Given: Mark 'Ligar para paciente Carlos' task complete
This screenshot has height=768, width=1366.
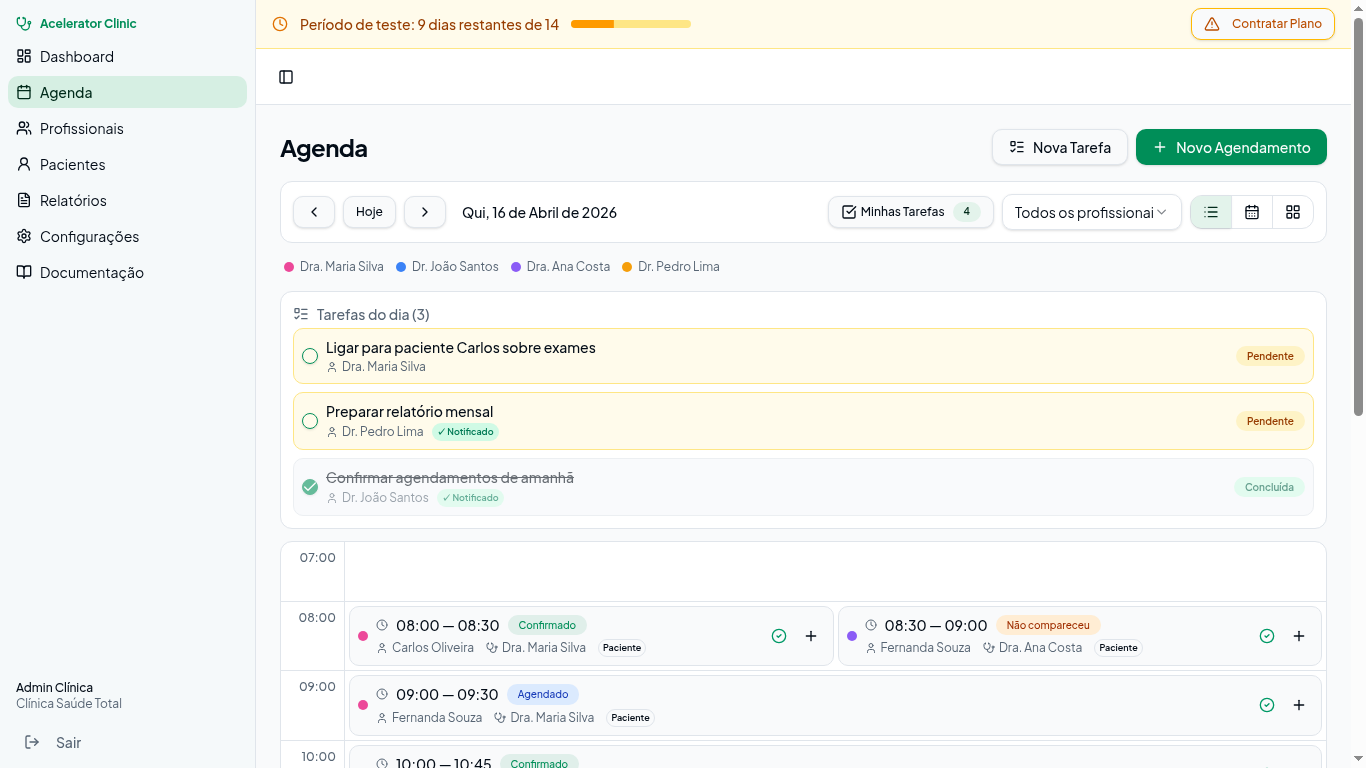Looking at the screenshot, I should click(310, 356).
